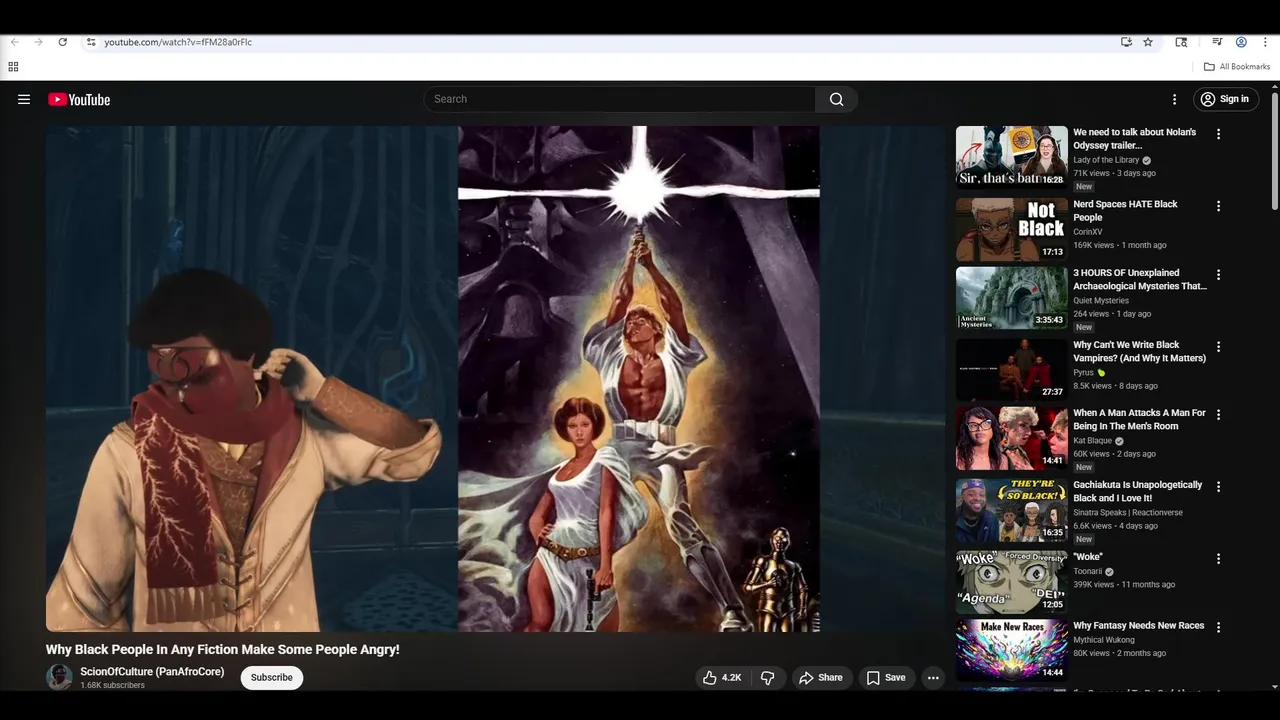
Task: Click the video title text
Action: point(222,650)
